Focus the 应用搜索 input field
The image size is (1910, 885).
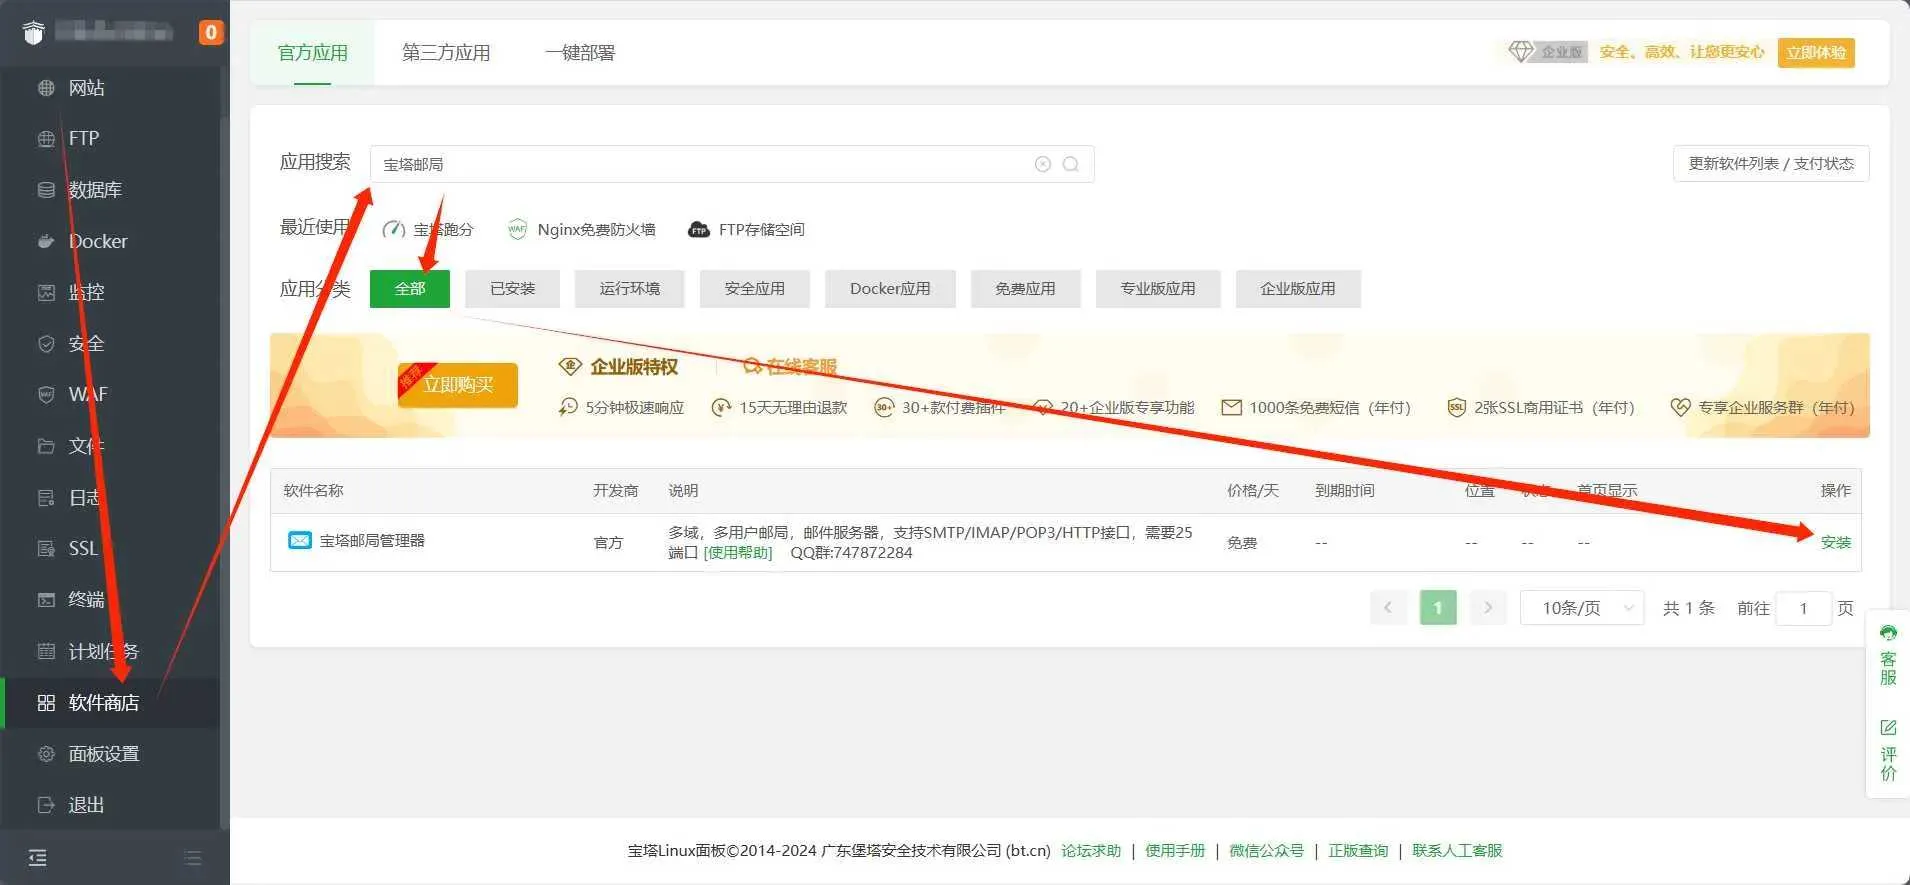coord(732,164)
